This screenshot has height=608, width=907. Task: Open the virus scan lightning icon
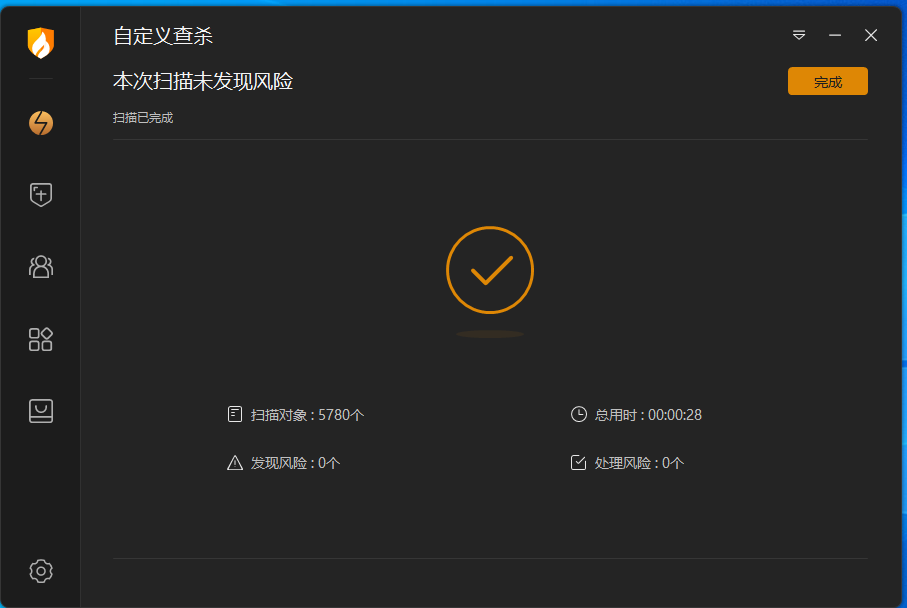point(40,123)
